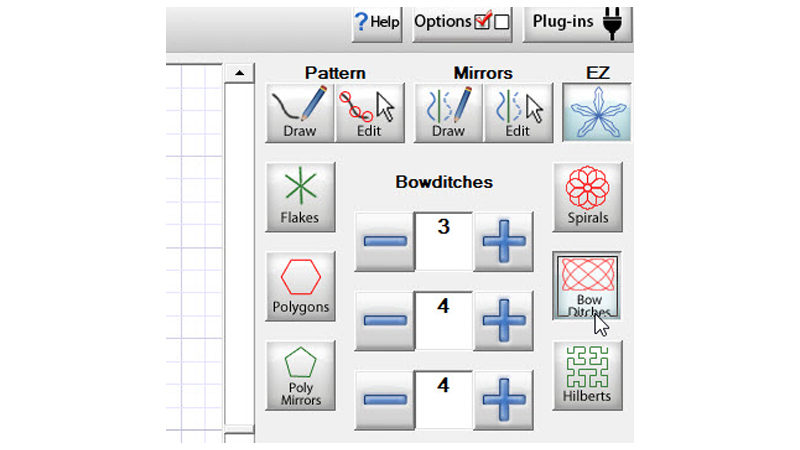
Task: Open the Help button
Action: click(376, 22)
